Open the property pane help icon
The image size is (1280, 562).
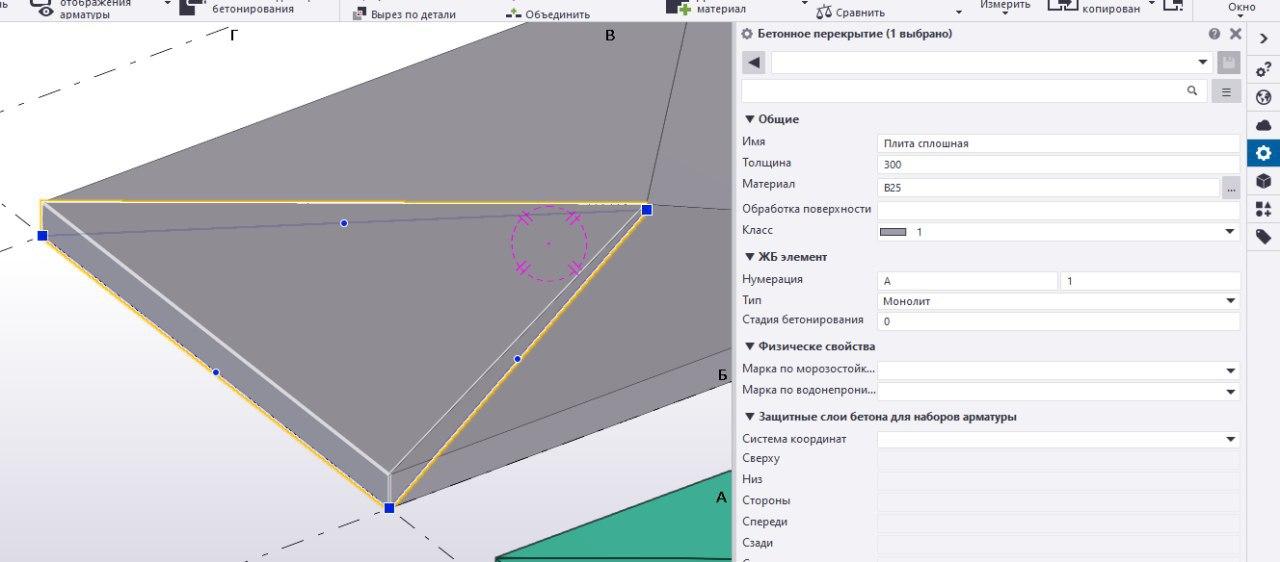[1214, 34]
